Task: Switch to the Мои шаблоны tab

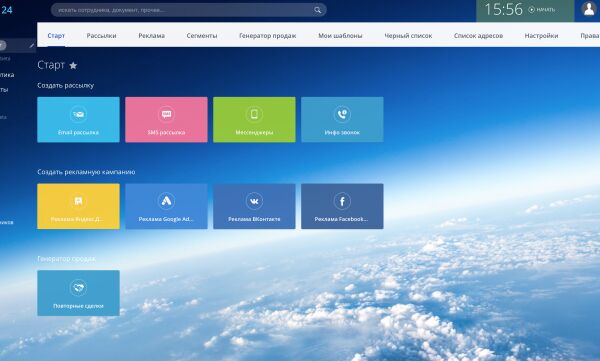Action: click(340, 35)
